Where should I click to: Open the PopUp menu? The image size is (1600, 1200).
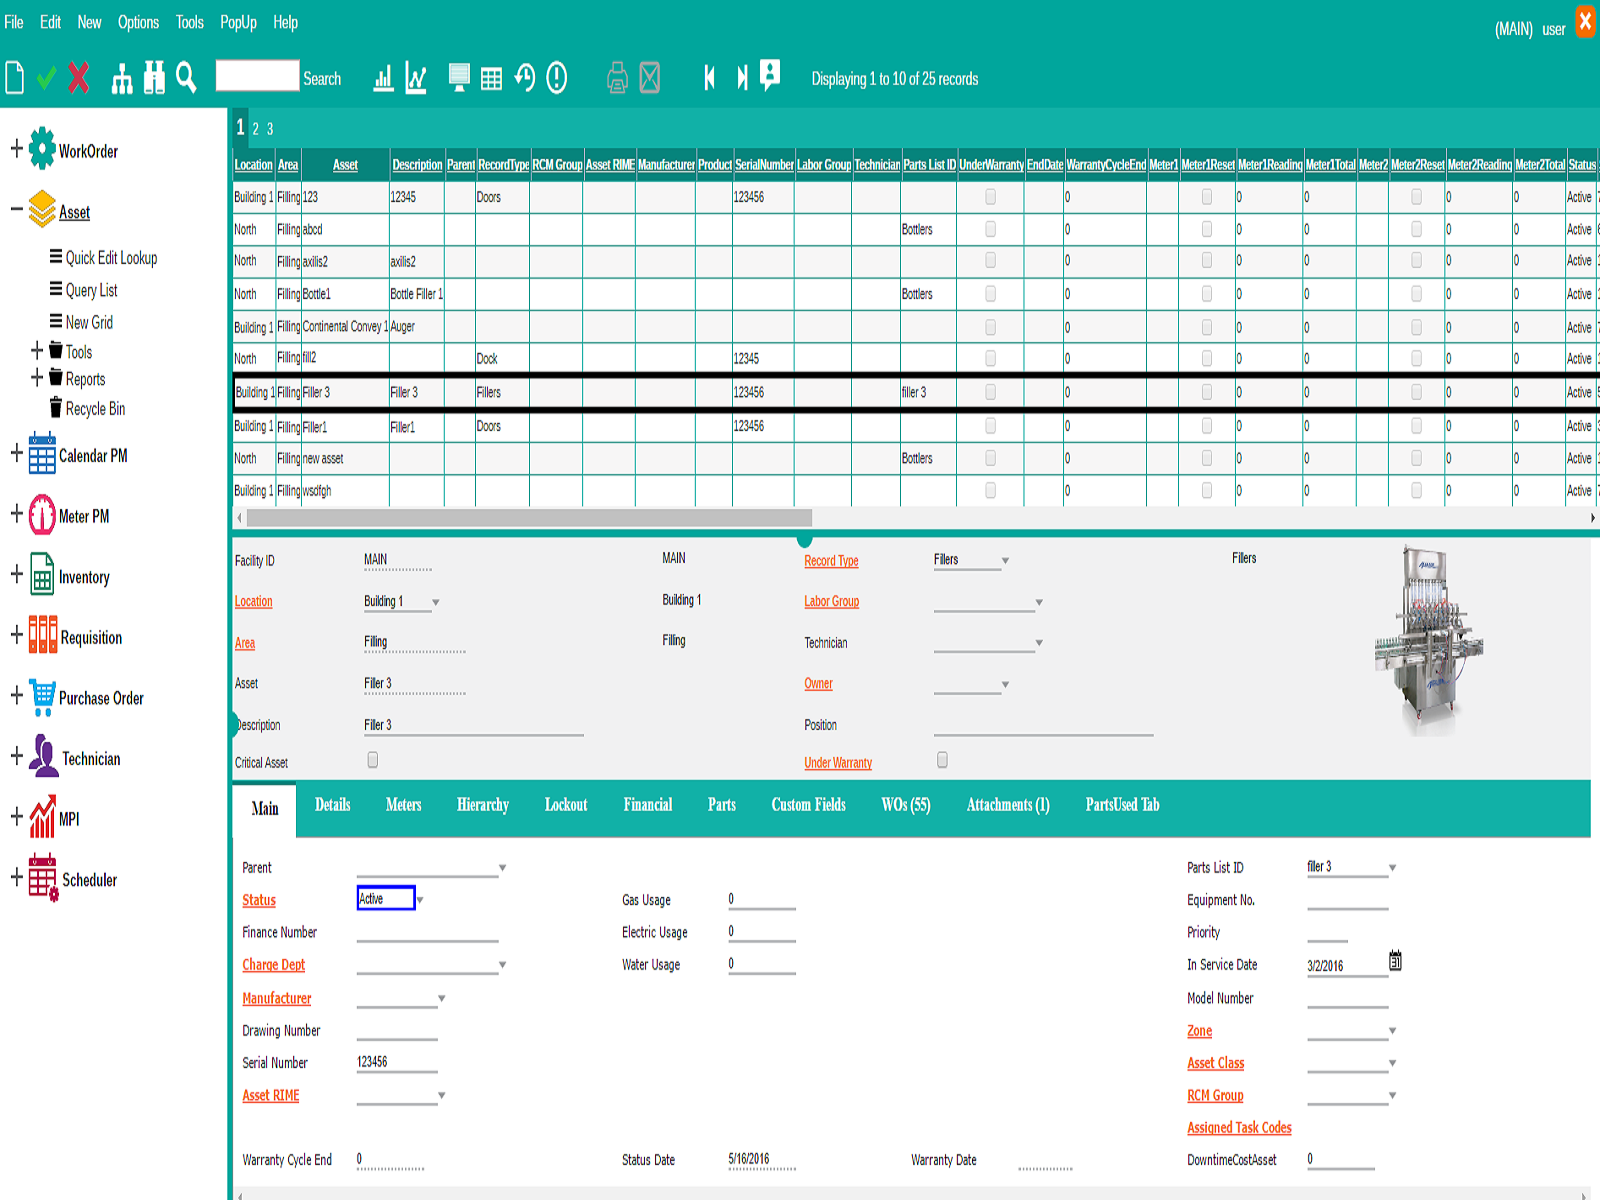tap(238, 22)
